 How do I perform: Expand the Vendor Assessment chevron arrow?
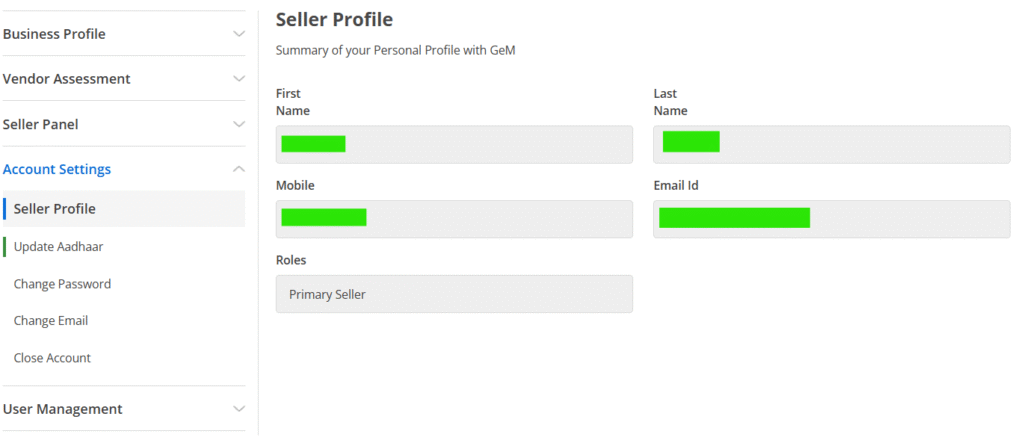click(x=238, y=79)
